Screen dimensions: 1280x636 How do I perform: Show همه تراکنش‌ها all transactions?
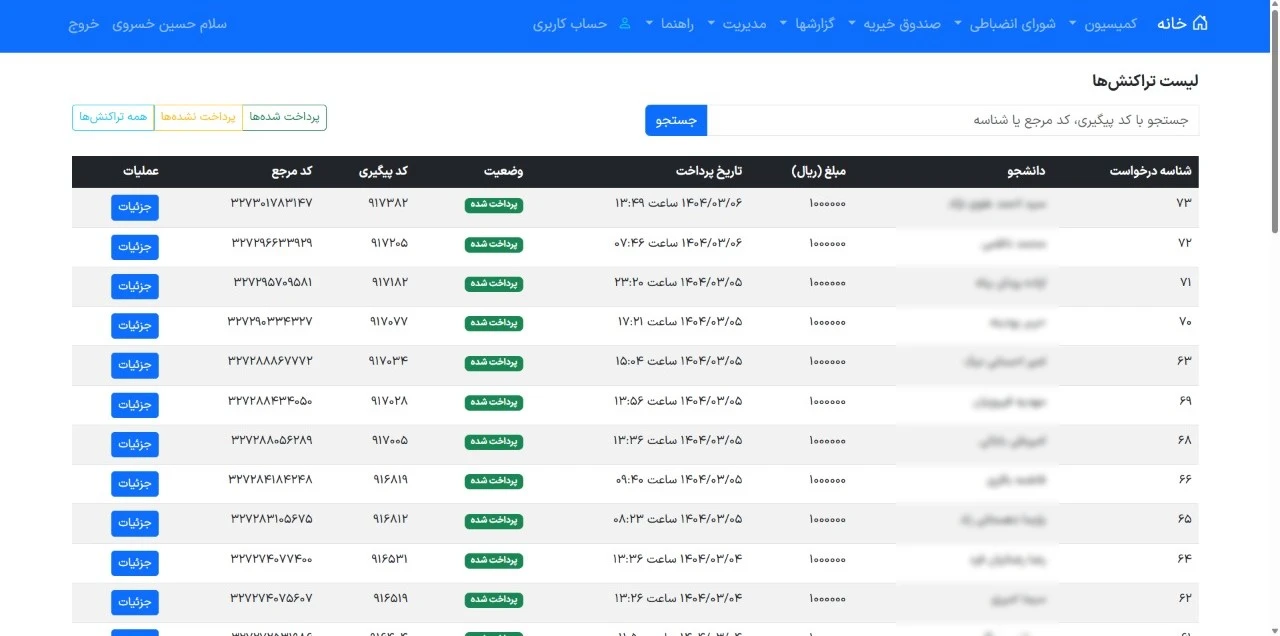pos(113,117)
